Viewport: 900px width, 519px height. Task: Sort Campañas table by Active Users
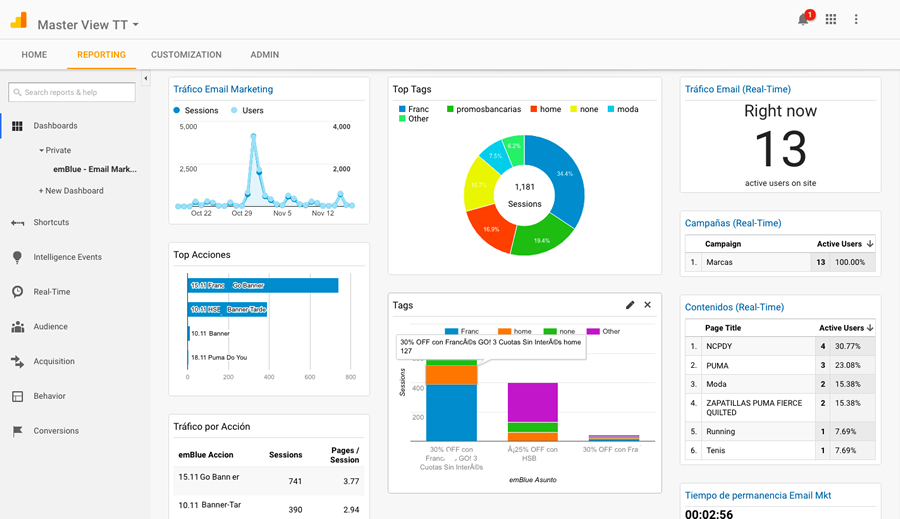845,244
